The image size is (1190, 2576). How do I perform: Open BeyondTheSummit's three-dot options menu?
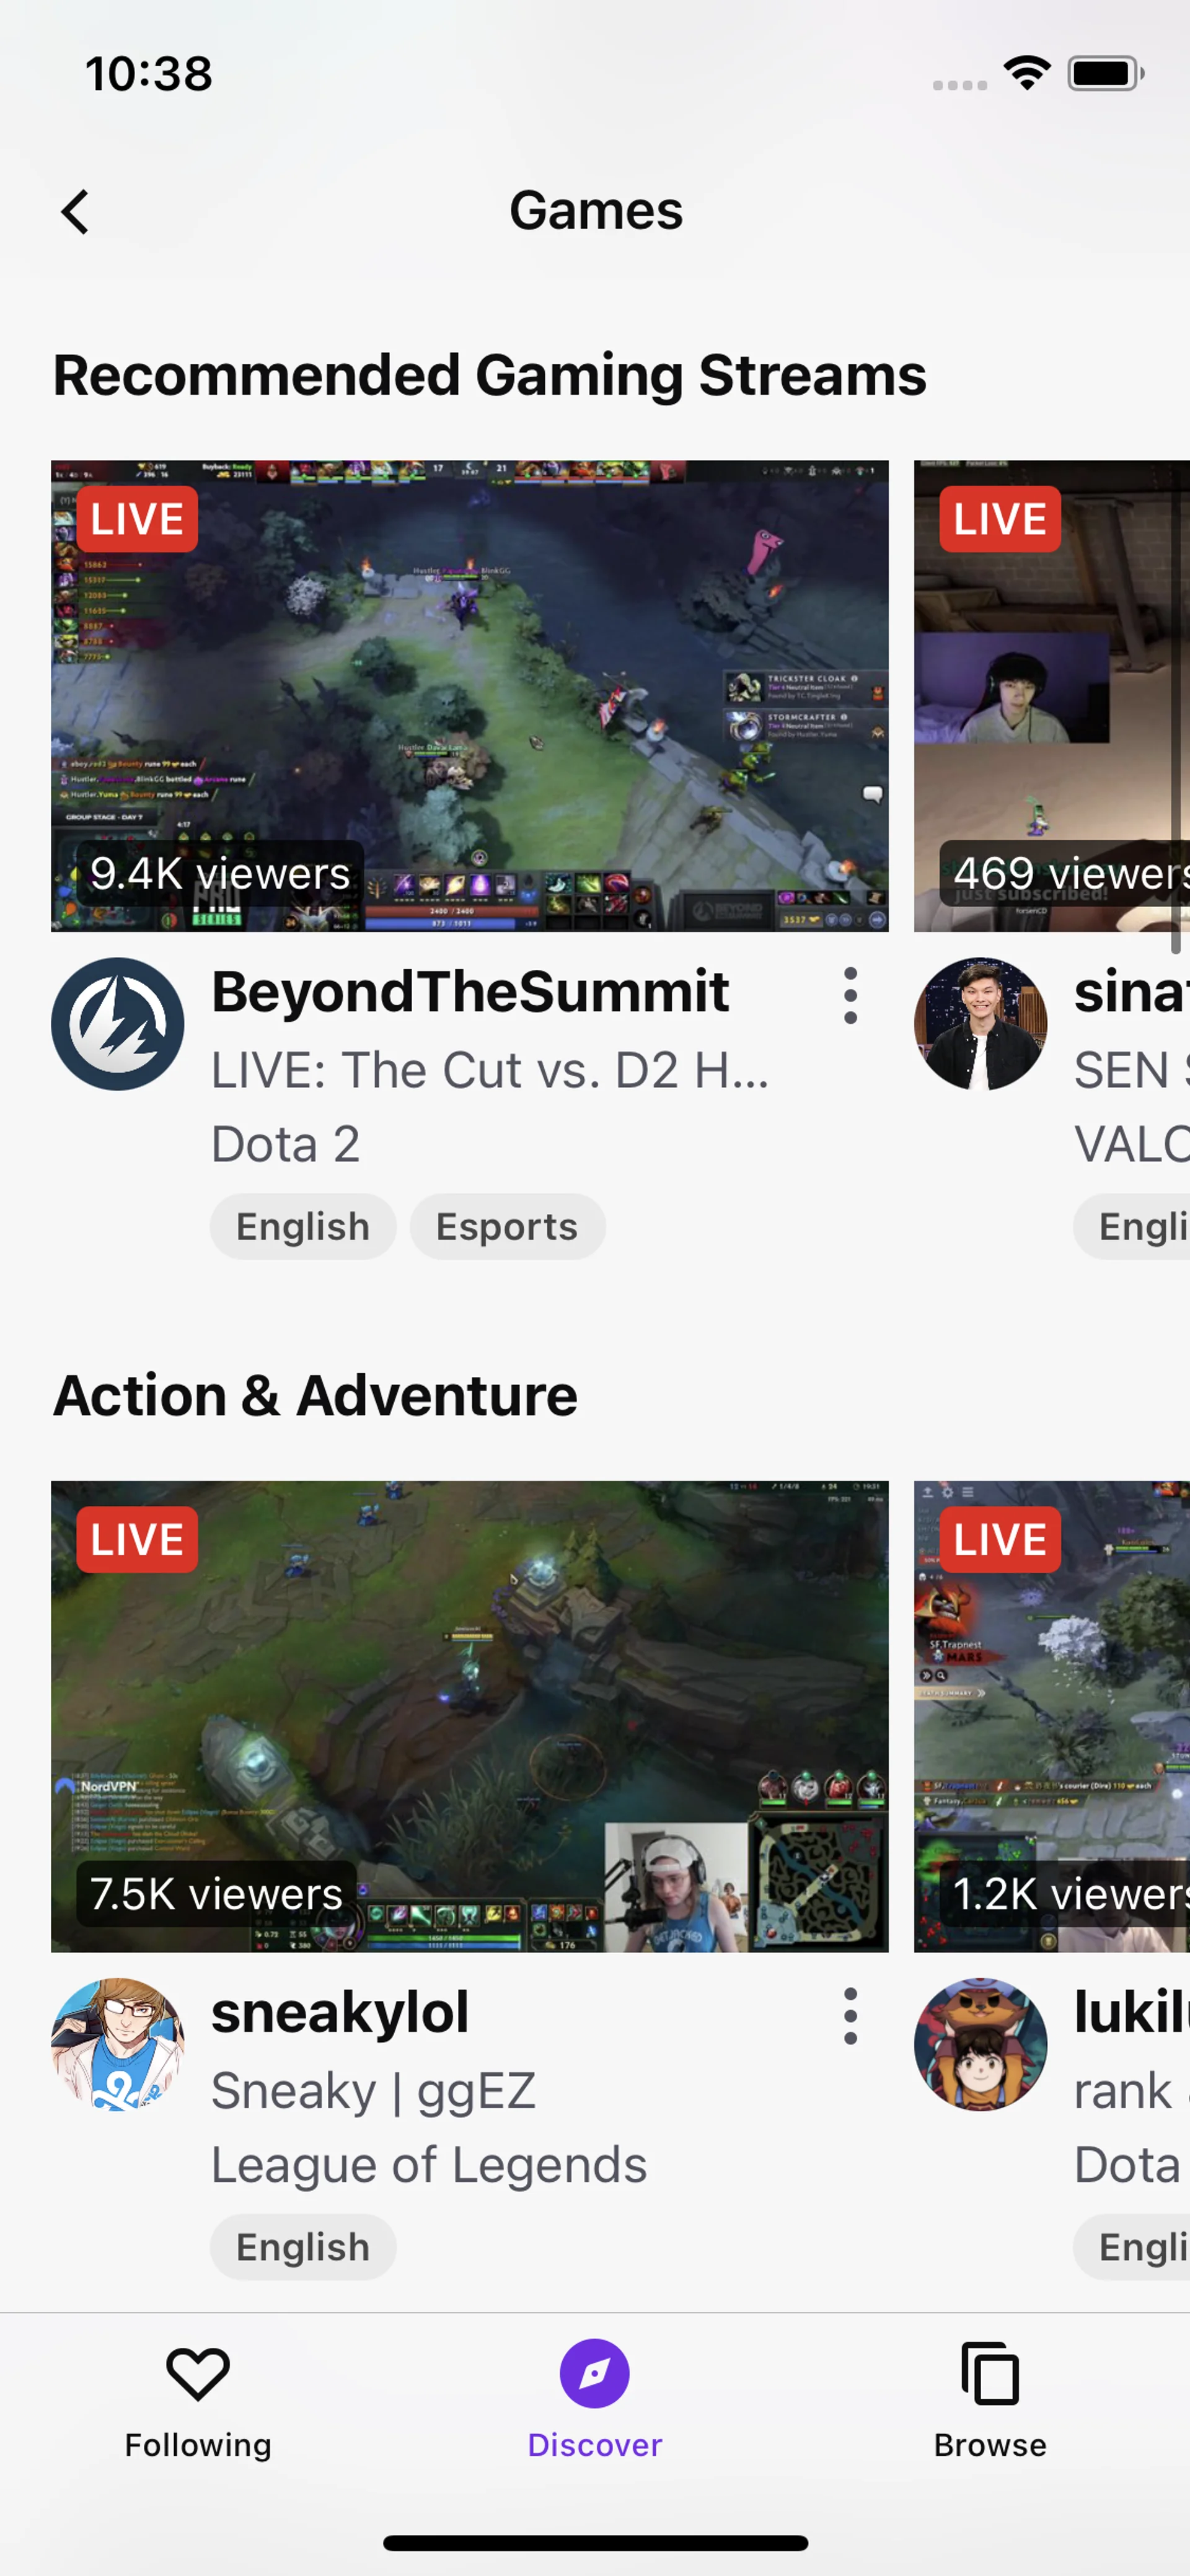pos(850,995)
